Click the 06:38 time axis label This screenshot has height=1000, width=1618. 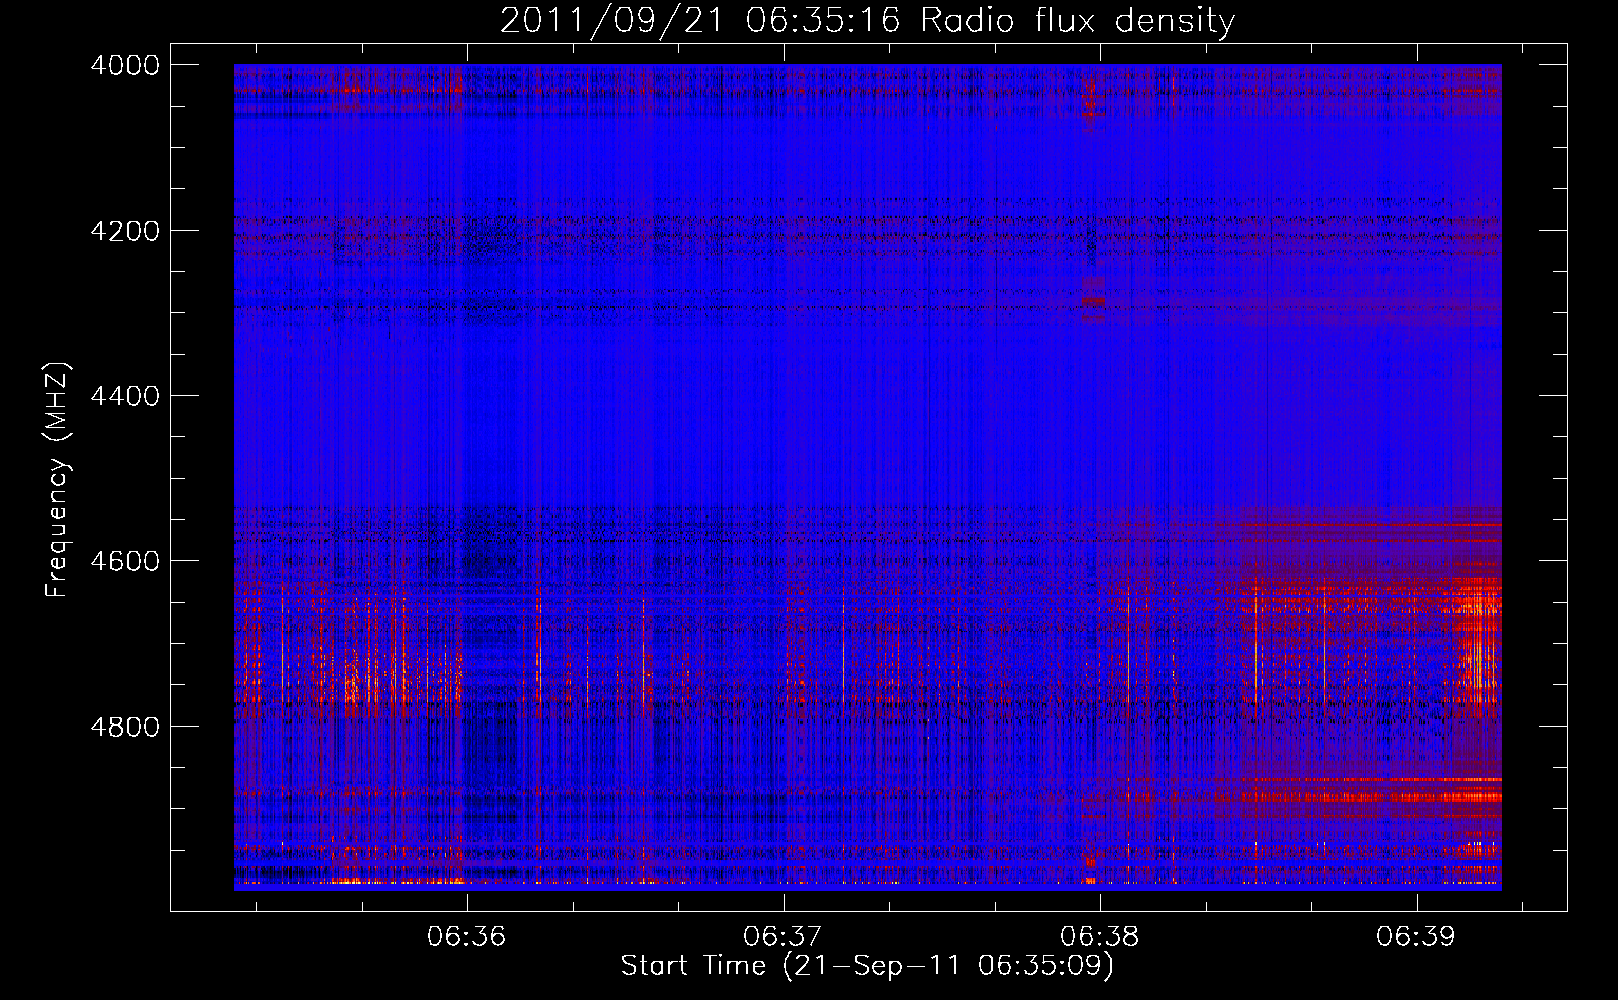pos(1100,936)
